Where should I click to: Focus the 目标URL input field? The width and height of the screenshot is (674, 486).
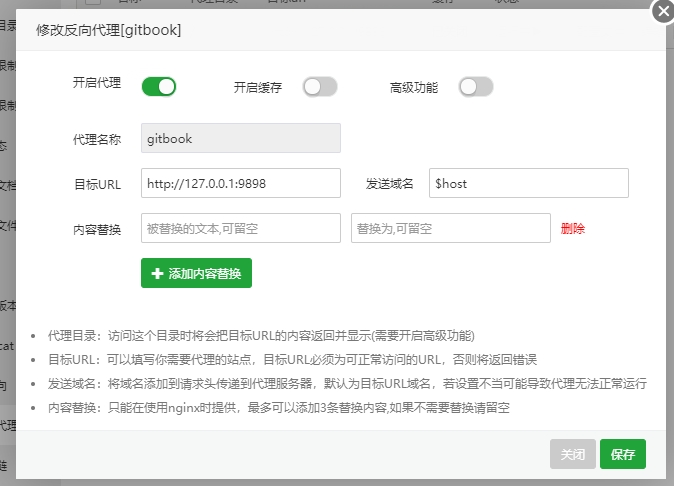click(x=241, y=183)
